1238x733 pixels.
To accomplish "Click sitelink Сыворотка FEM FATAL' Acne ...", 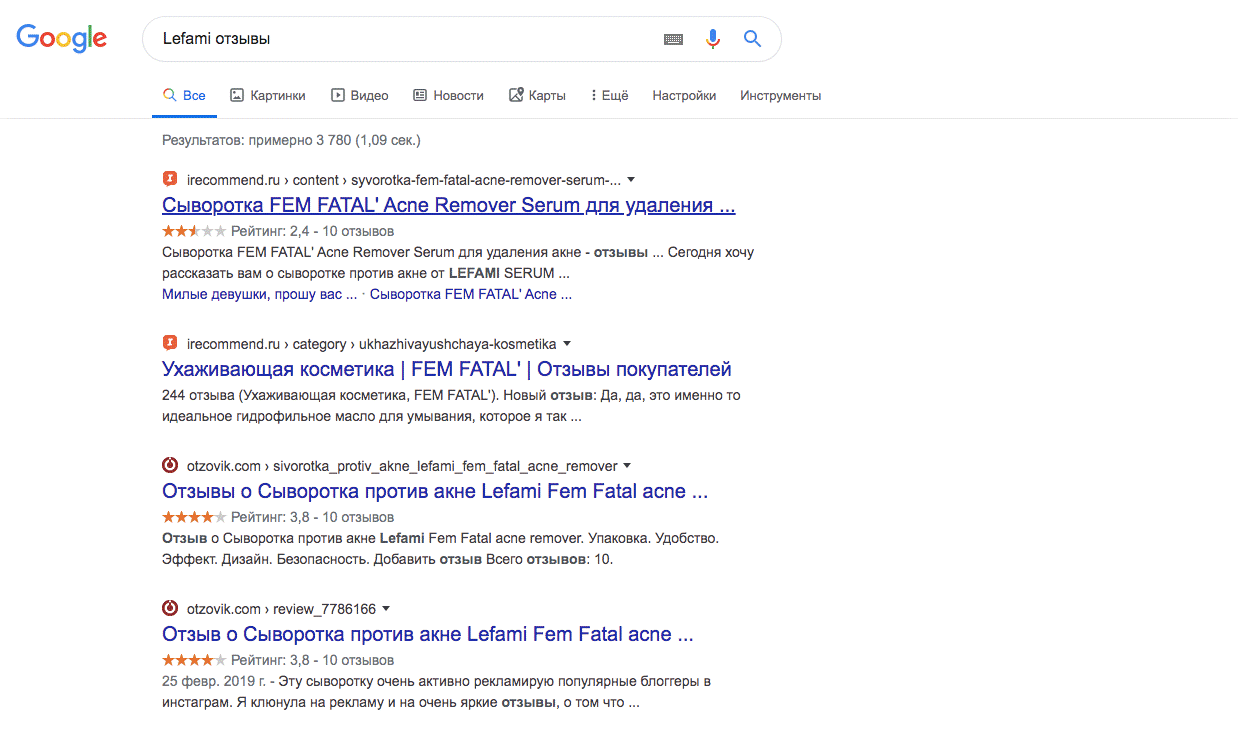I will [x=471, y=295].
